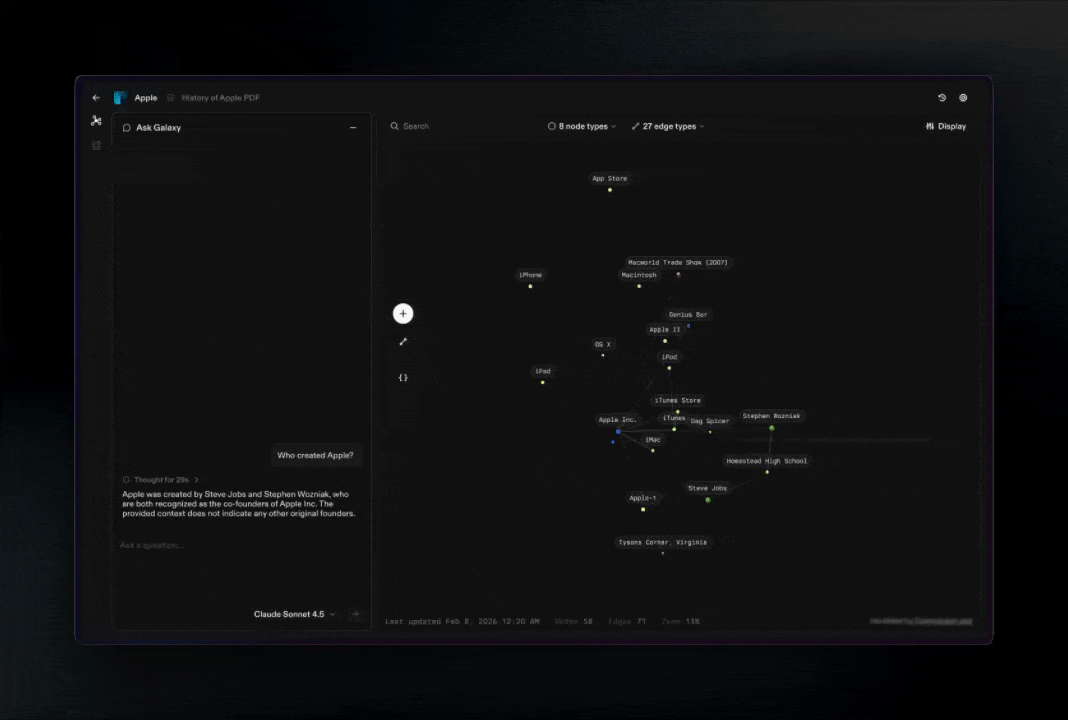This screenshot has width=1068, height=720.
Task: Open the graph view sidebar icon
Action: 96,121
